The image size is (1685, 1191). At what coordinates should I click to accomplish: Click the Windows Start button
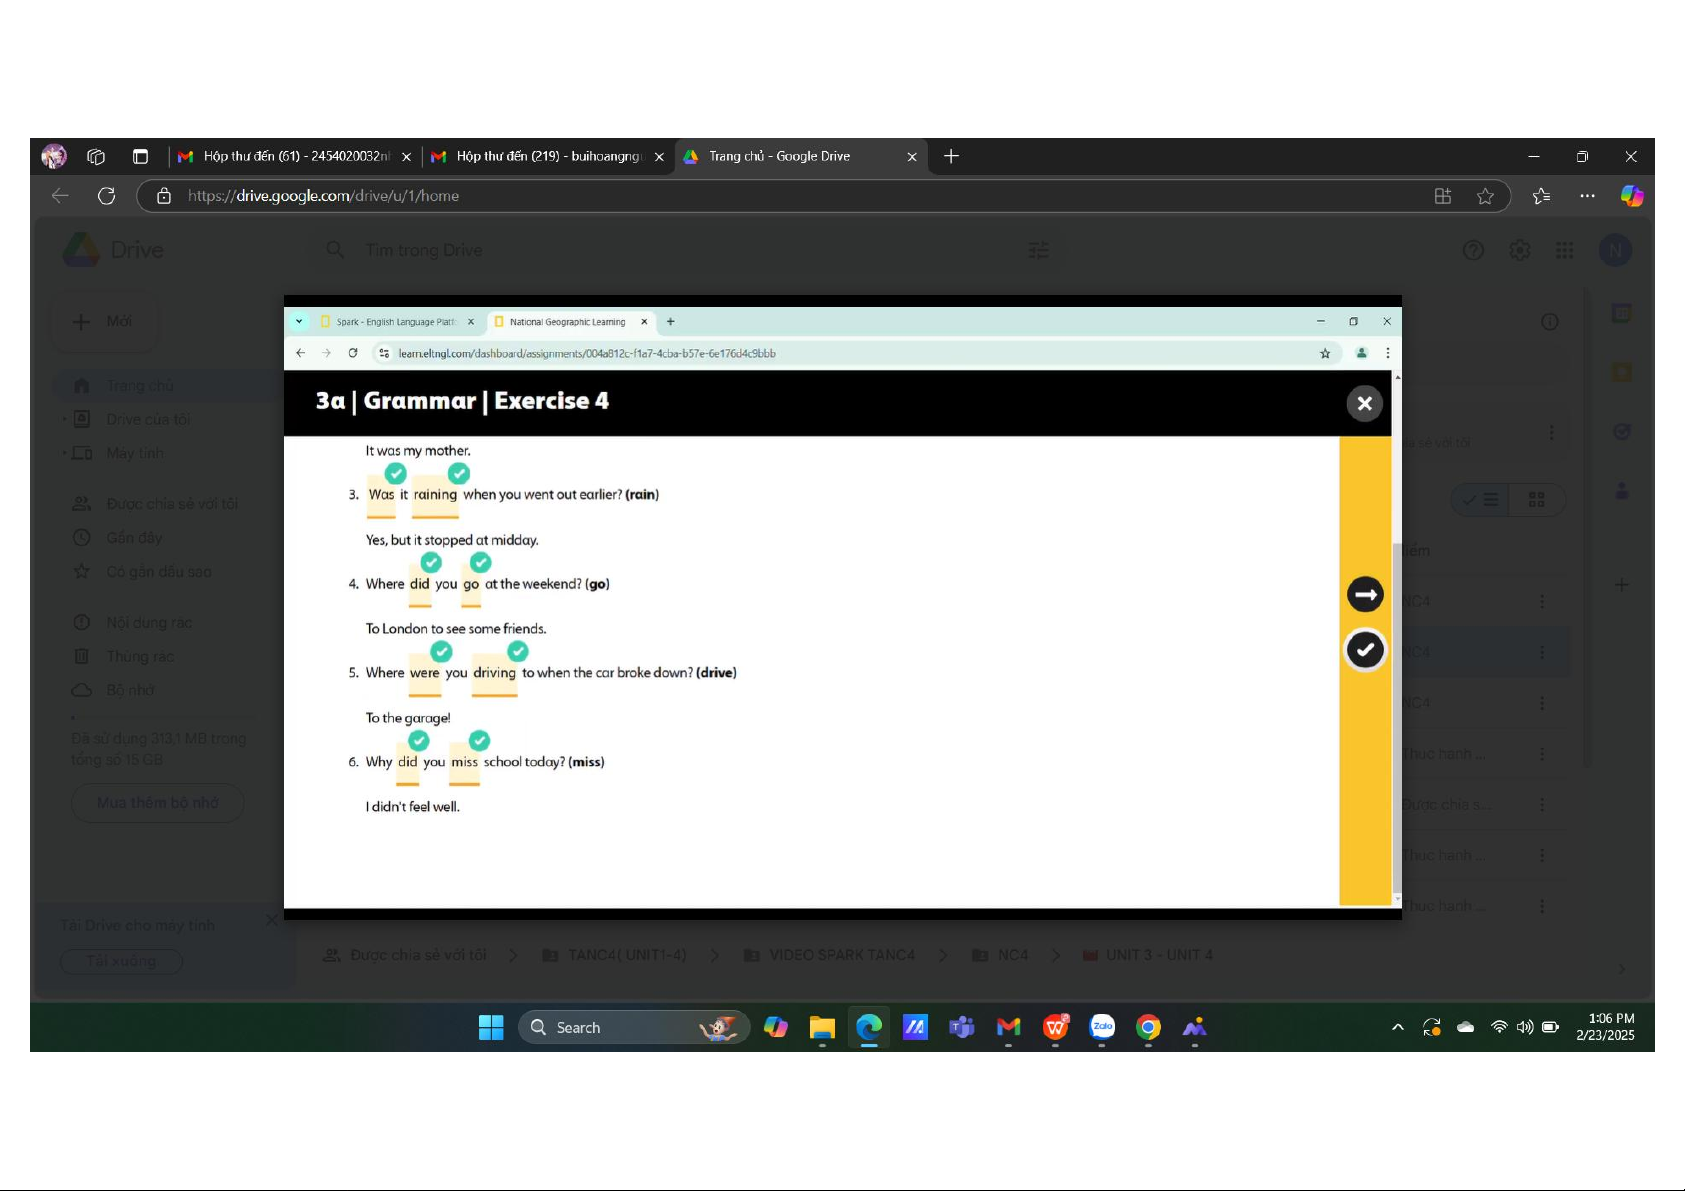[491, 1027]
